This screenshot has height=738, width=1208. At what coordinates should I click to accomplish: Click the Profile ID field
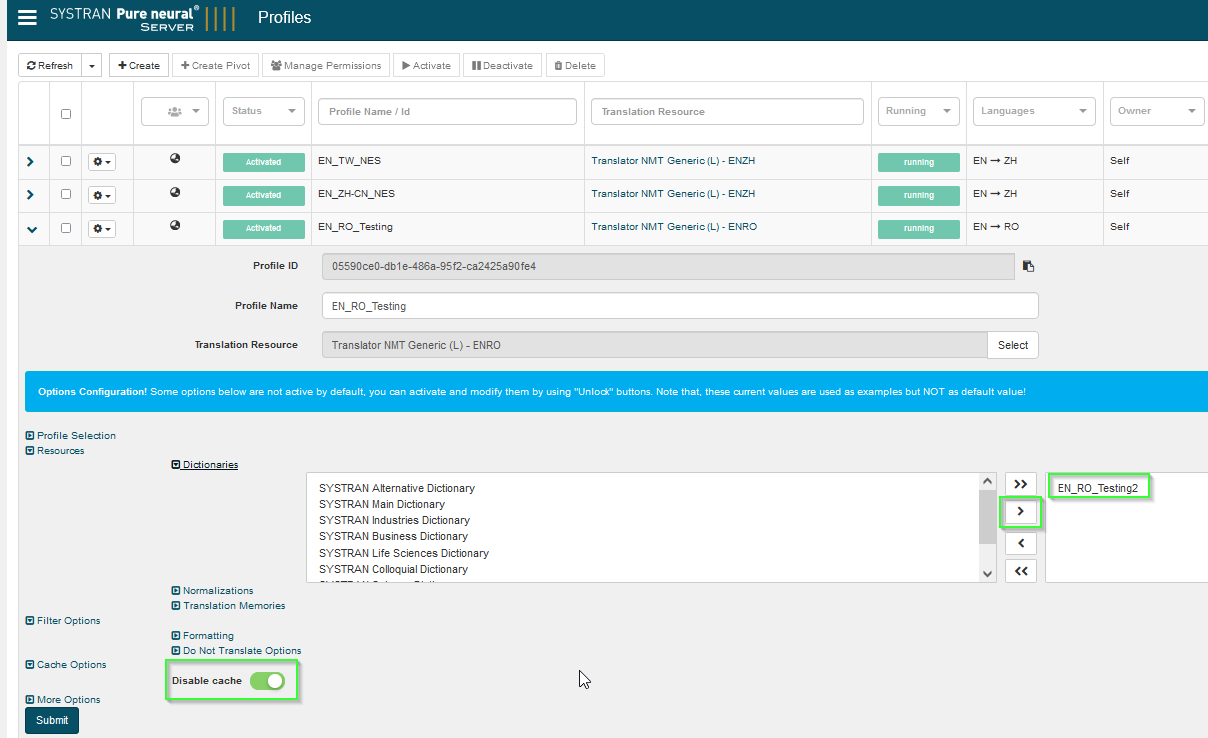click(x=669, y=266)
